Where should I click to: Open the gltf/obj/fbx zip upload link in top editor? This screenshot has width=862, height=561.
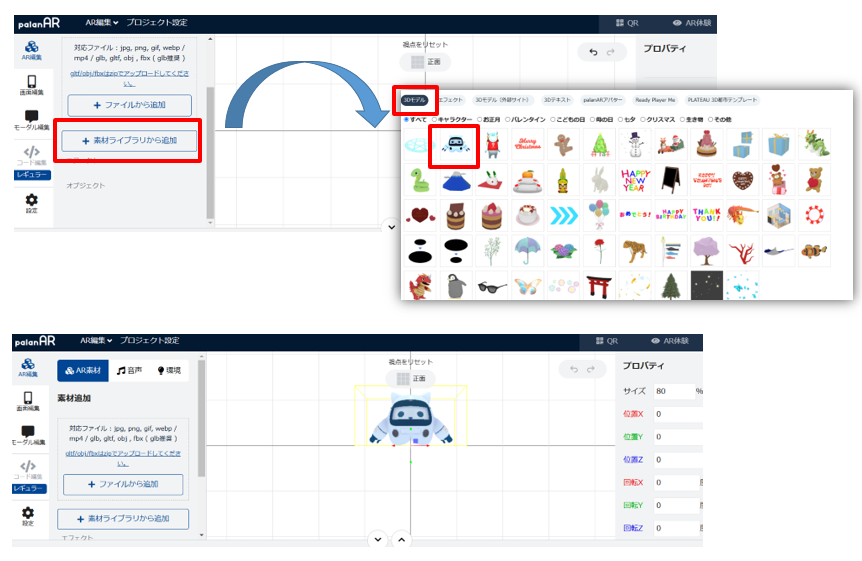point(129,78)
